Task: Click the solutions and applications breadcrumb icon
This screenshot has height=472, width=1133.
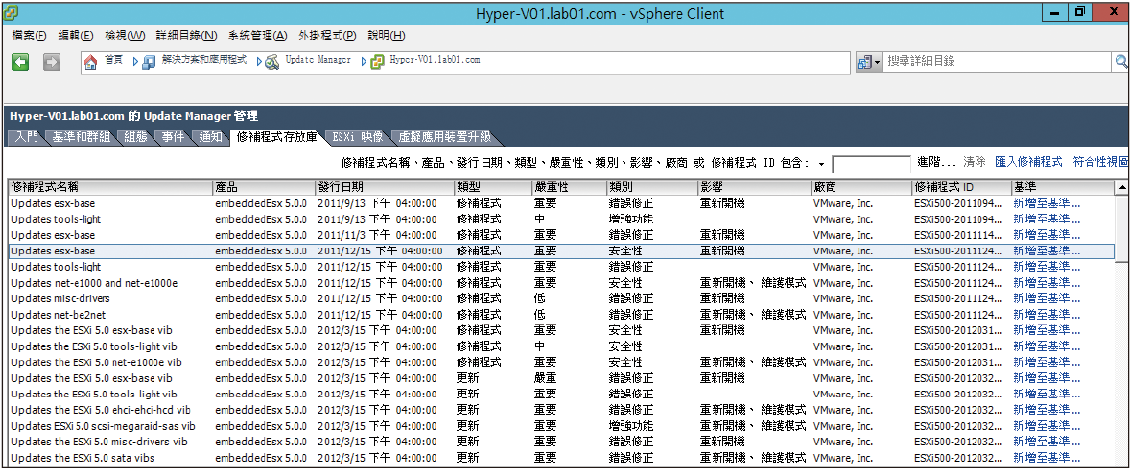Action: [148, 62]
